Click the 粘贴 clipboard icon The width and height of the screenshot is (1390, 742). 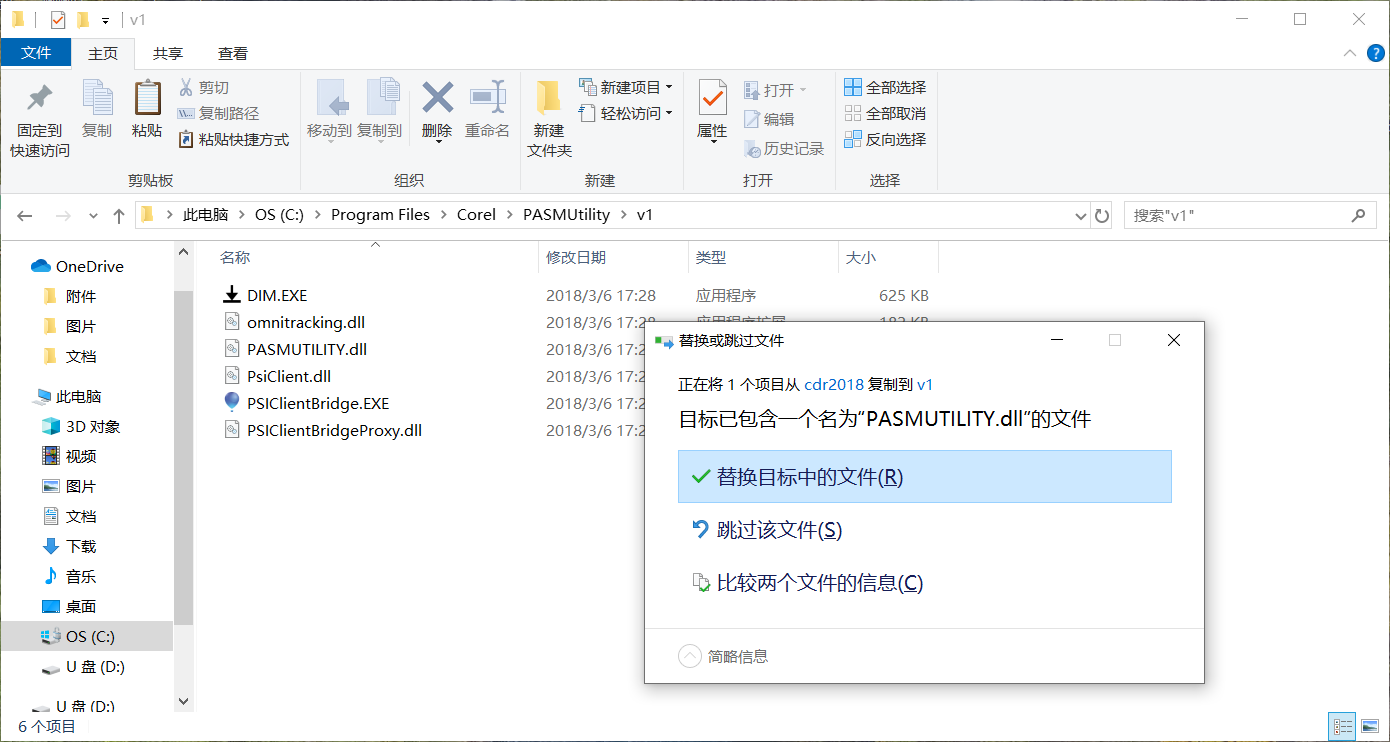click(147, 99)
